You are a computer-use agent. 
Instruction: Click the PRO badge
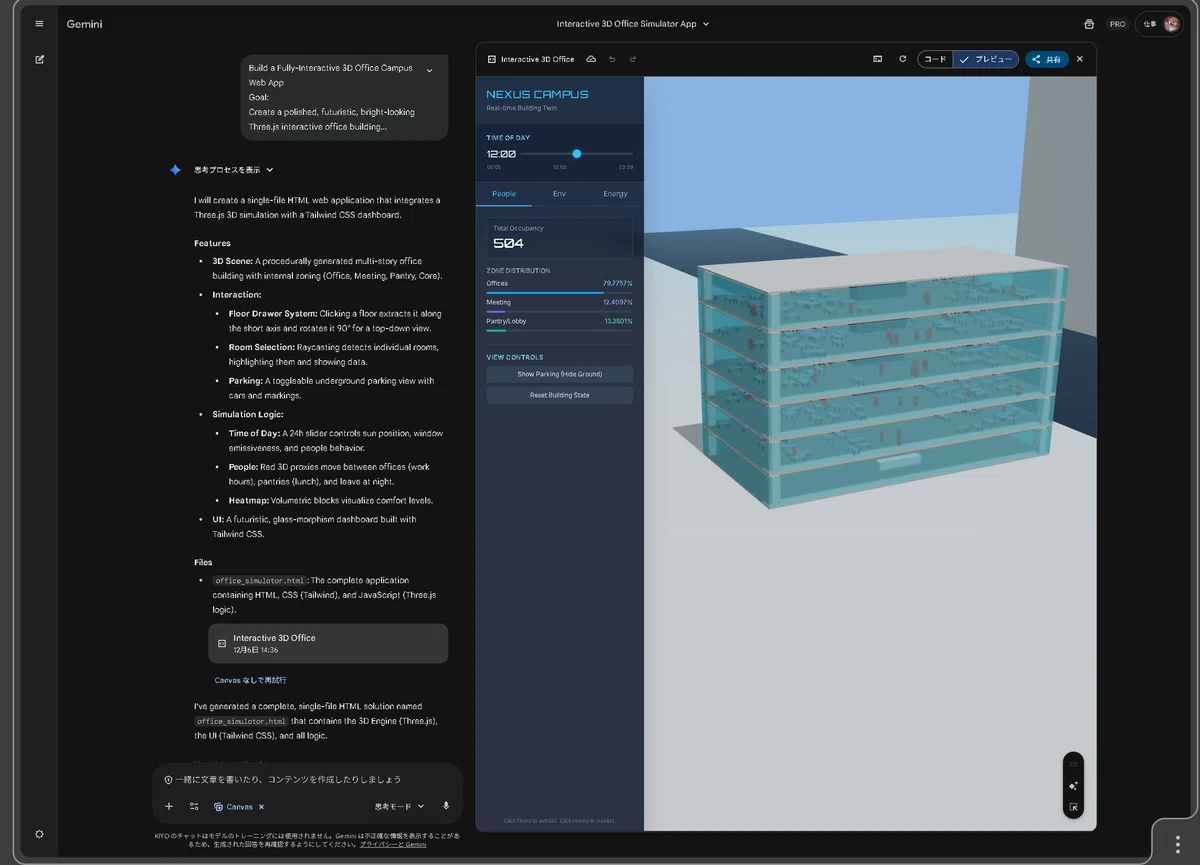click(x=1117, y=24)
